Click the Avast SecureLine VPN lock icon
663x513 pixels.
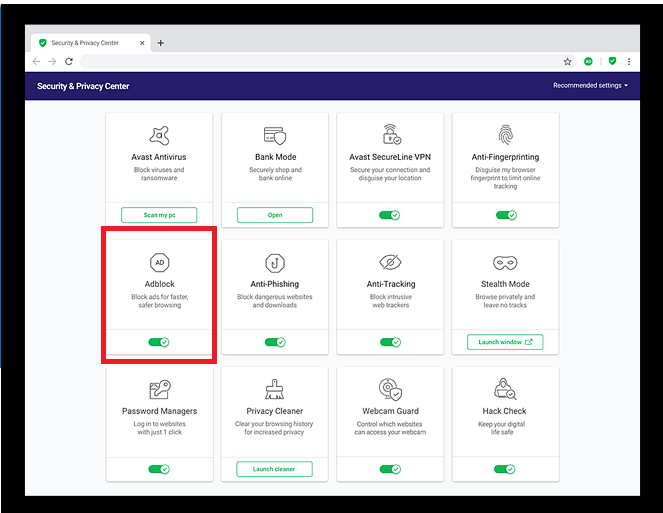[391, 134]
